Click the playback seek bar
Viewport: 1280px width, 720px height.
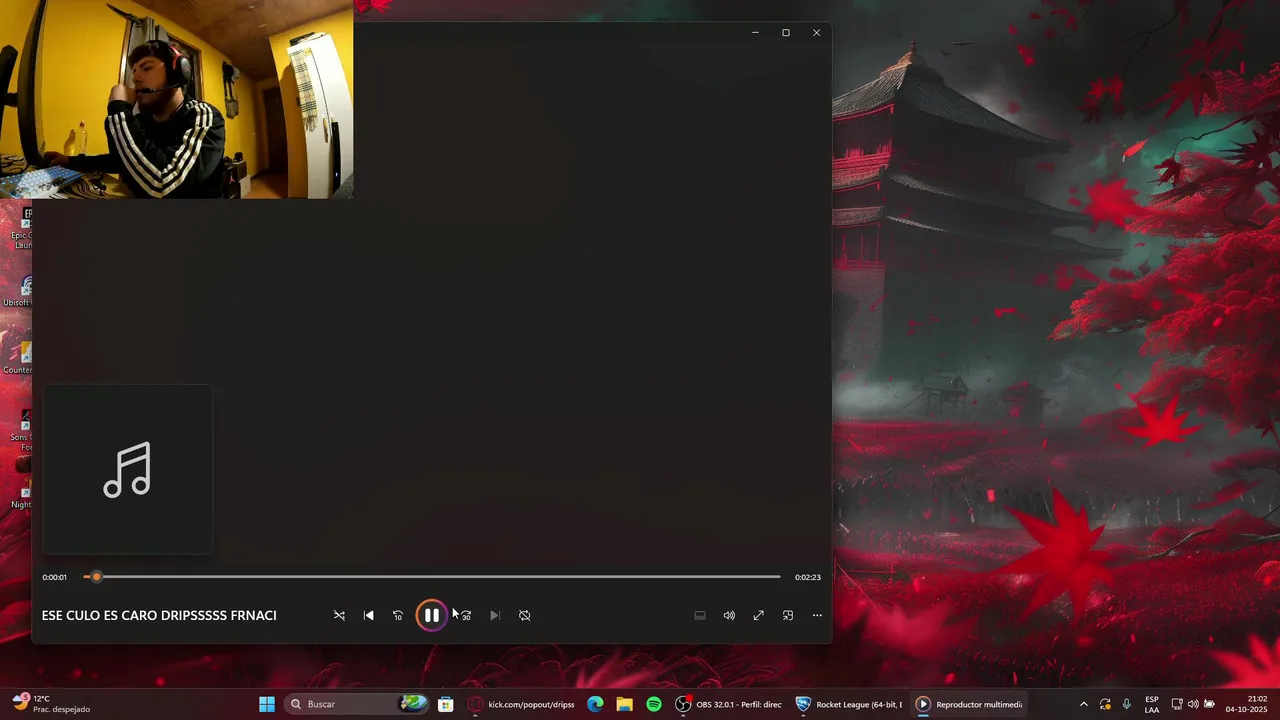coord(432,577)
